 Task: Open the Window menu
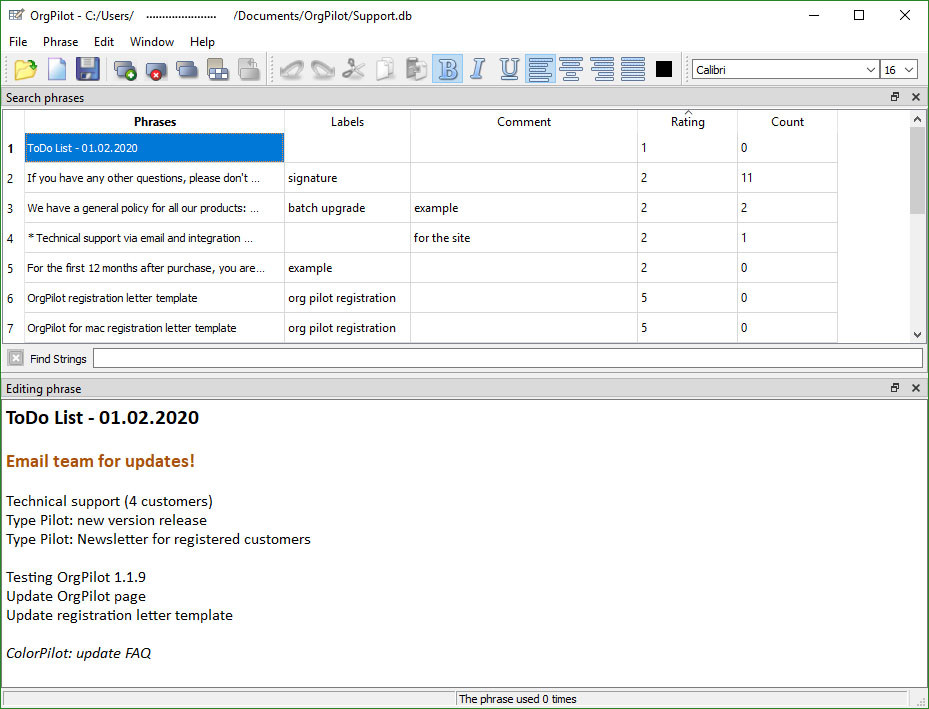[x=152, y=41]
